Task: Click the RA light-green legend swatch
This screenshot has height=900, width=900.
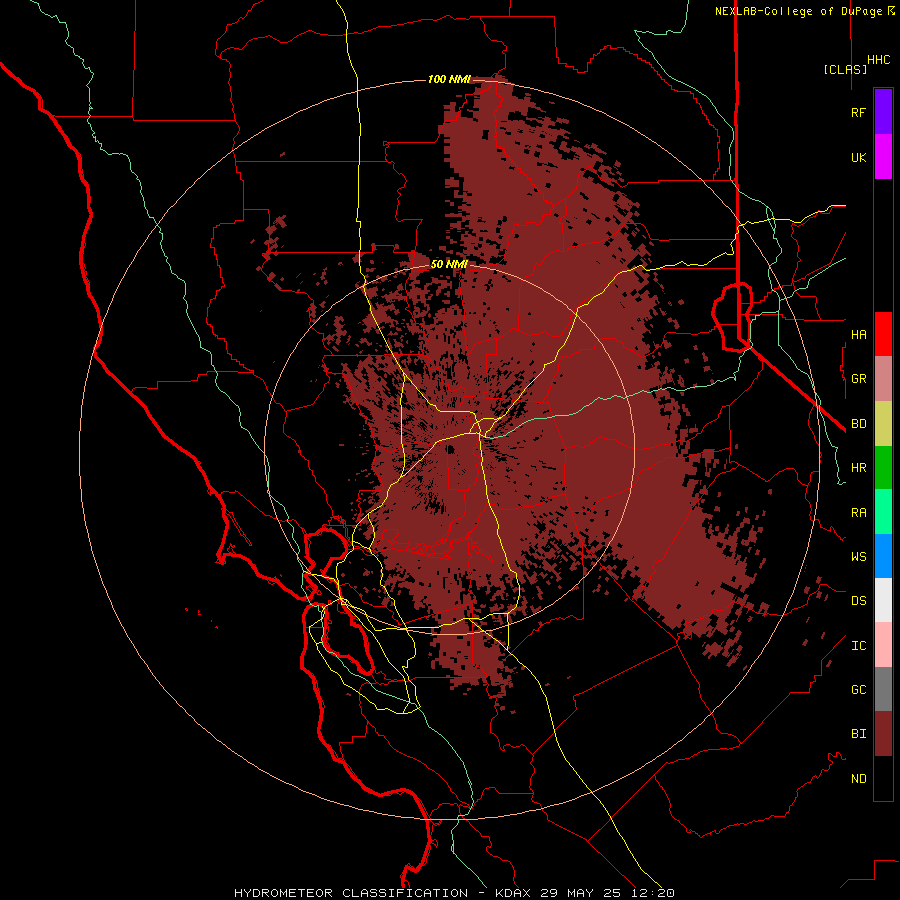Action: click(883, 512)
